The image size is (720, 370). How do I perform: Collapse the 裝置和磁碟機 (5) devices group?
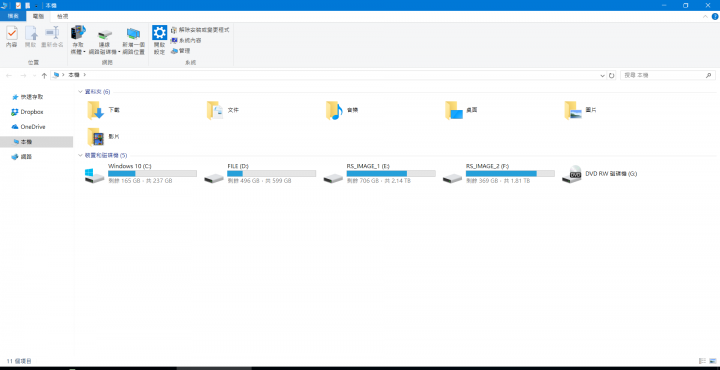pos(80,156)
